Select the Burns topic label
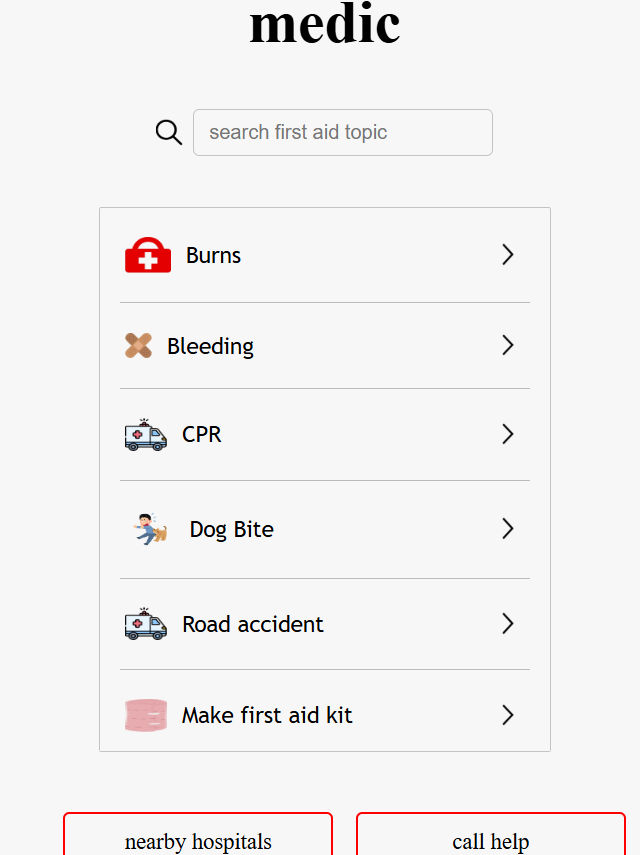640x855 pixels. pos(213,255)
